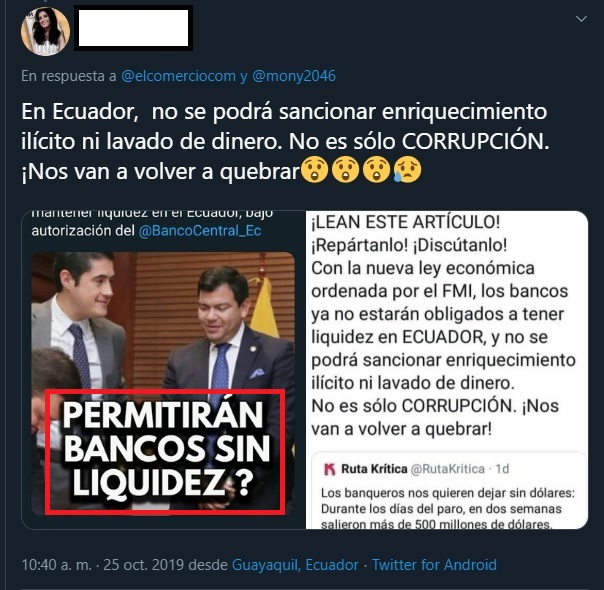Open the @mony2046 profile link

click(x=294, y=76)
